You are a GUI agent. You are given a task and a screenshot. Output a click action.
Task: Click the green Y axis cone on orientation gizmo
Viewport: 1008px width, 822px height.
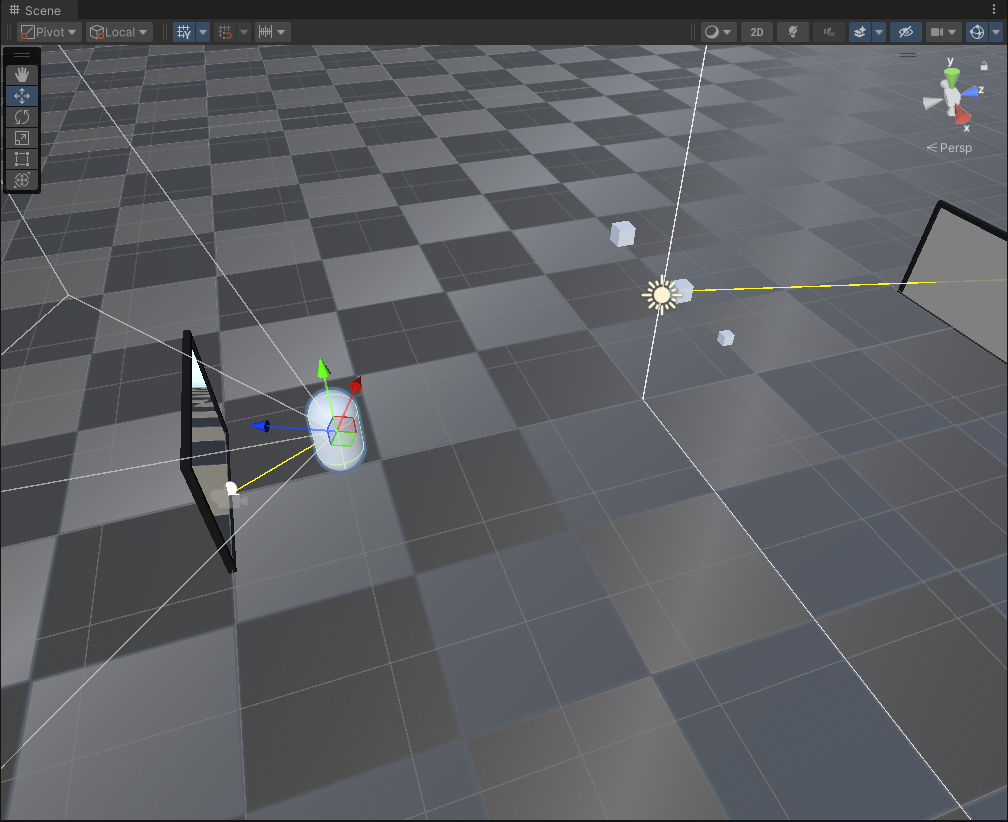point(951,76)
